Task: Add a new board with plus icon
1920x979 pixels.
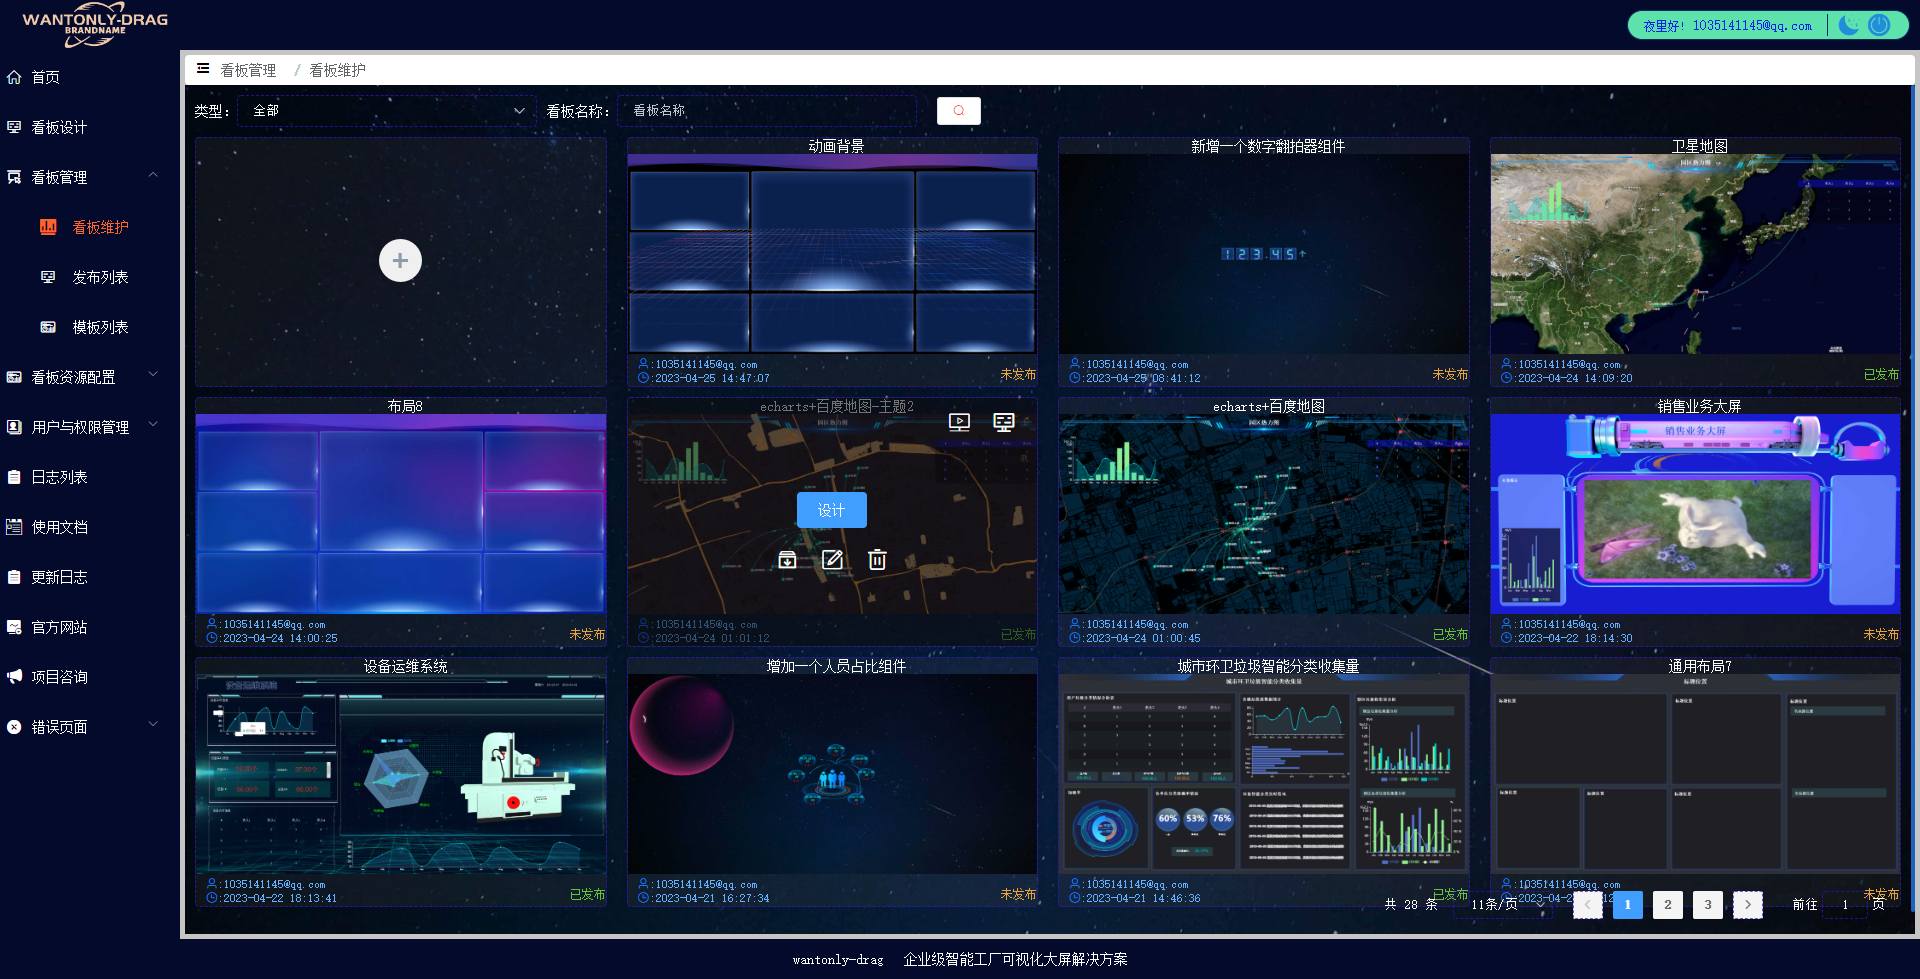Action: [400, 261]
